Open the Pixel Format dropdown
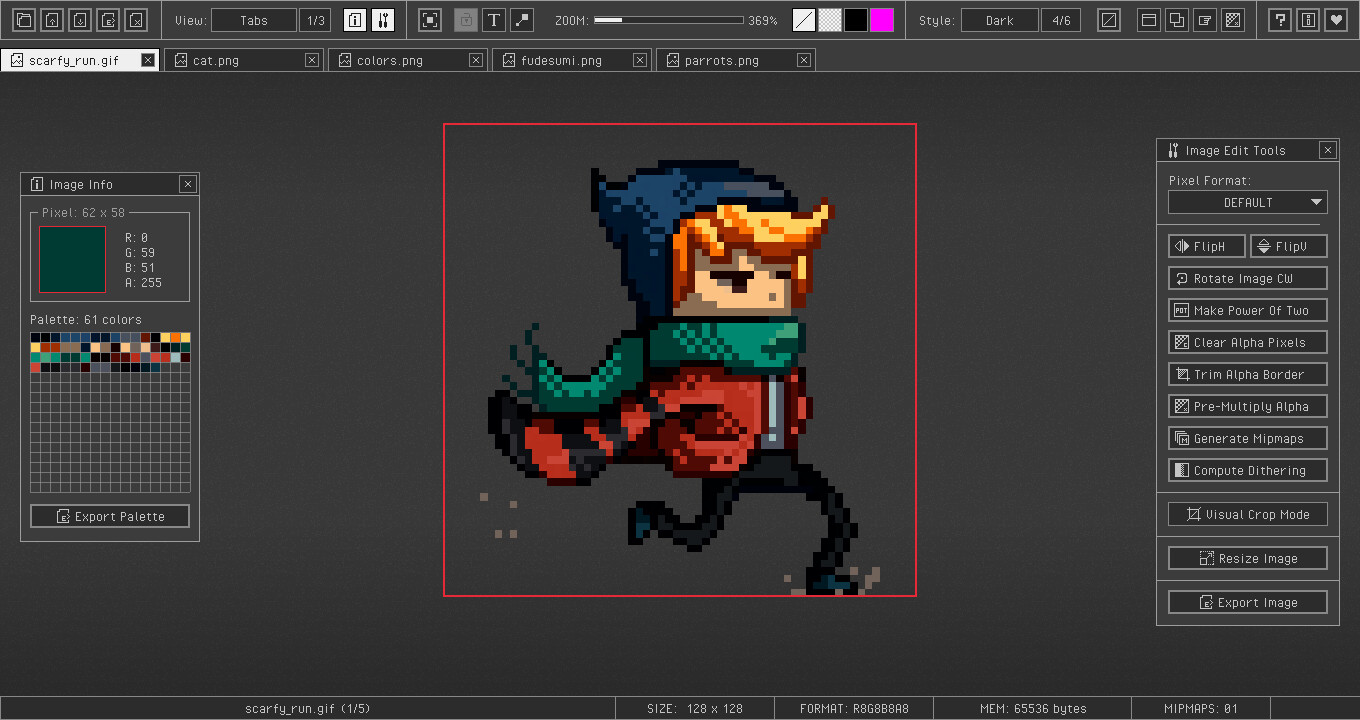Screen dimensions: 1360x720 pyautogui.click(x=1248, y=202)
